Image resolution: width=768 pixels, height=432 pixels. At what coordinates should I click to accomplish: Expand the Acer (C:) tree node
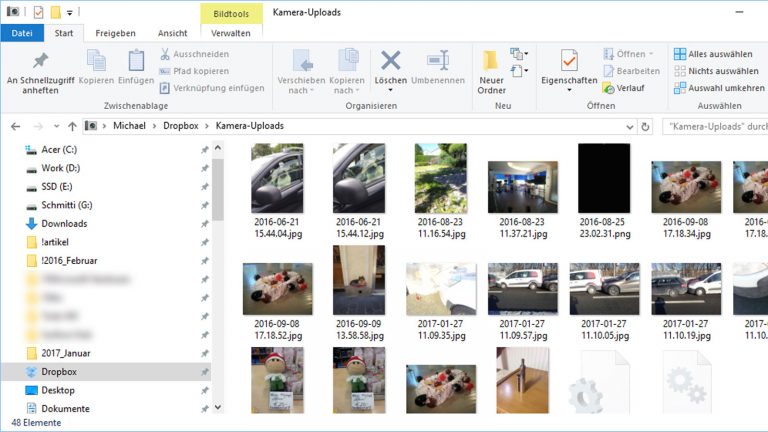pyautogui.click(x=16, y=149)
